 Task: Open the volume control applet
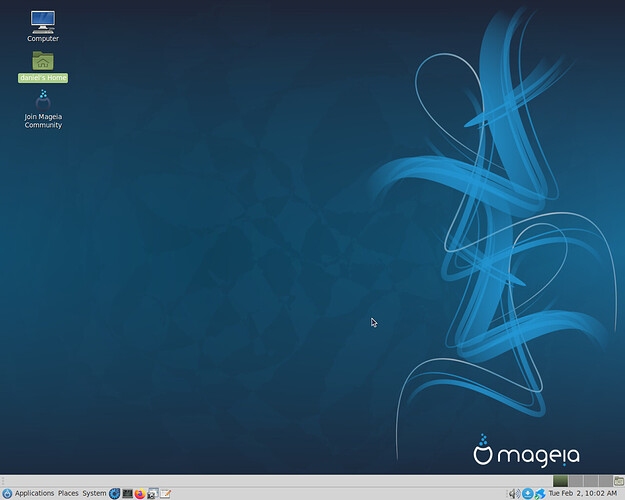pos(514,494)
